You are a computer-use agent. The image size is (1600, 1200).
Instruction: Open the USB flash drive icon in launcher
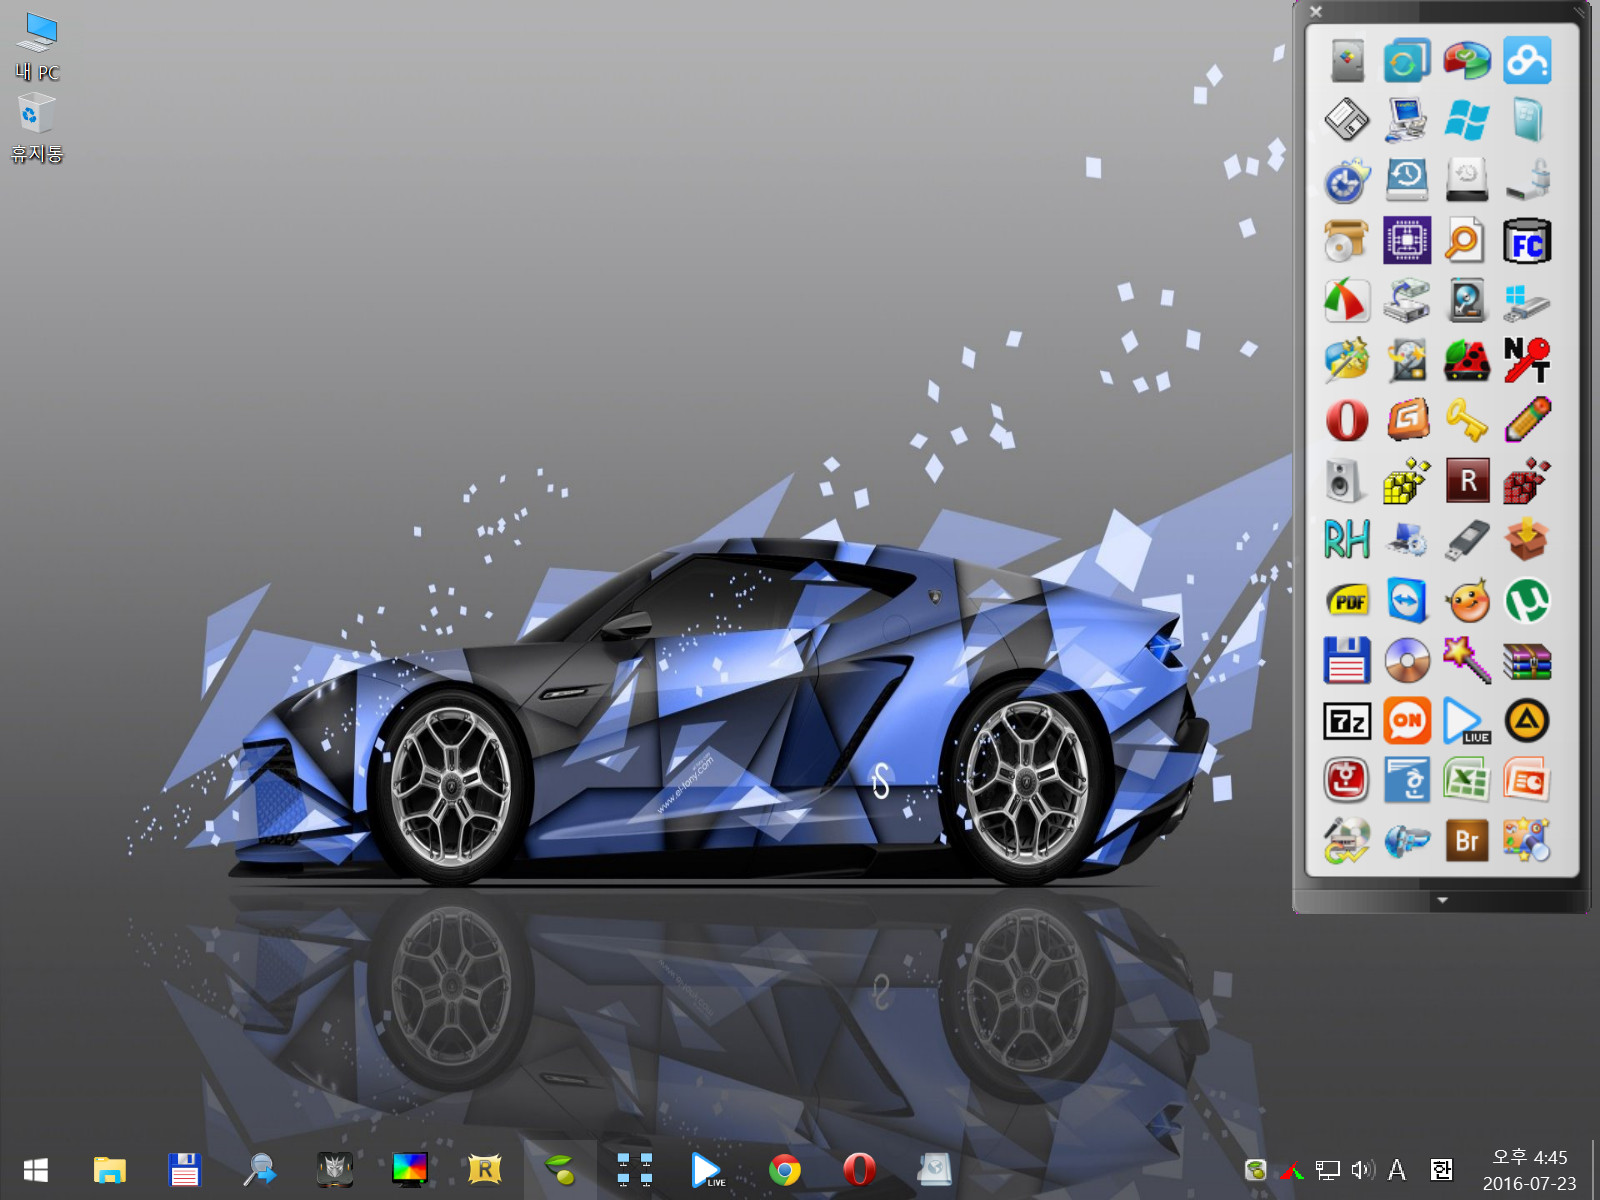click(1467, 541)
